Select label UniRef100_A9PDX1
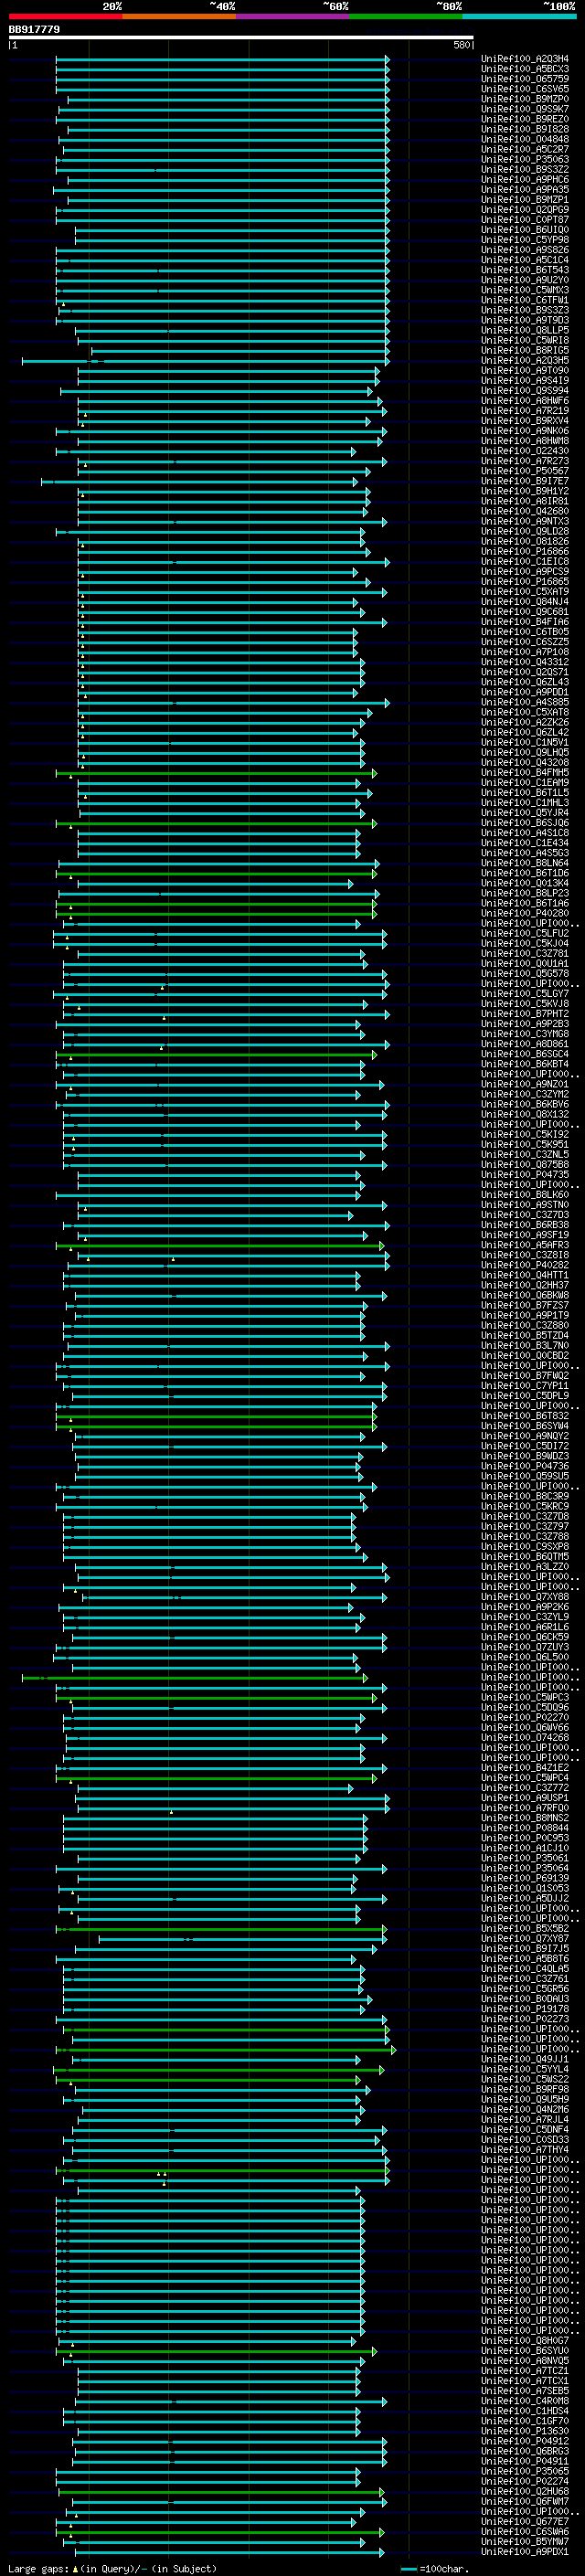585x2576 pixels. (x=525, y=2551)
